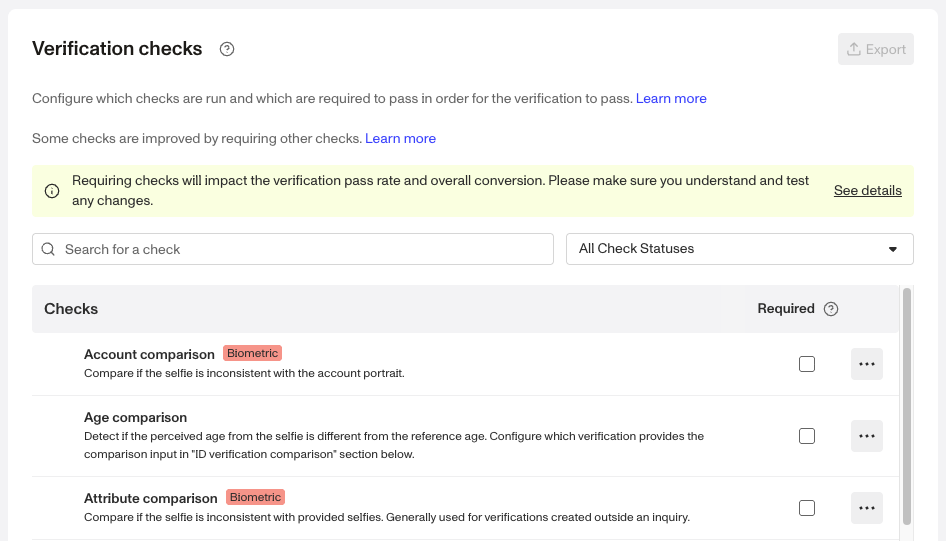The height and width of the screenshot is (541, 946).
Task: Open more options for Account comparison
Action: (867, 364)
